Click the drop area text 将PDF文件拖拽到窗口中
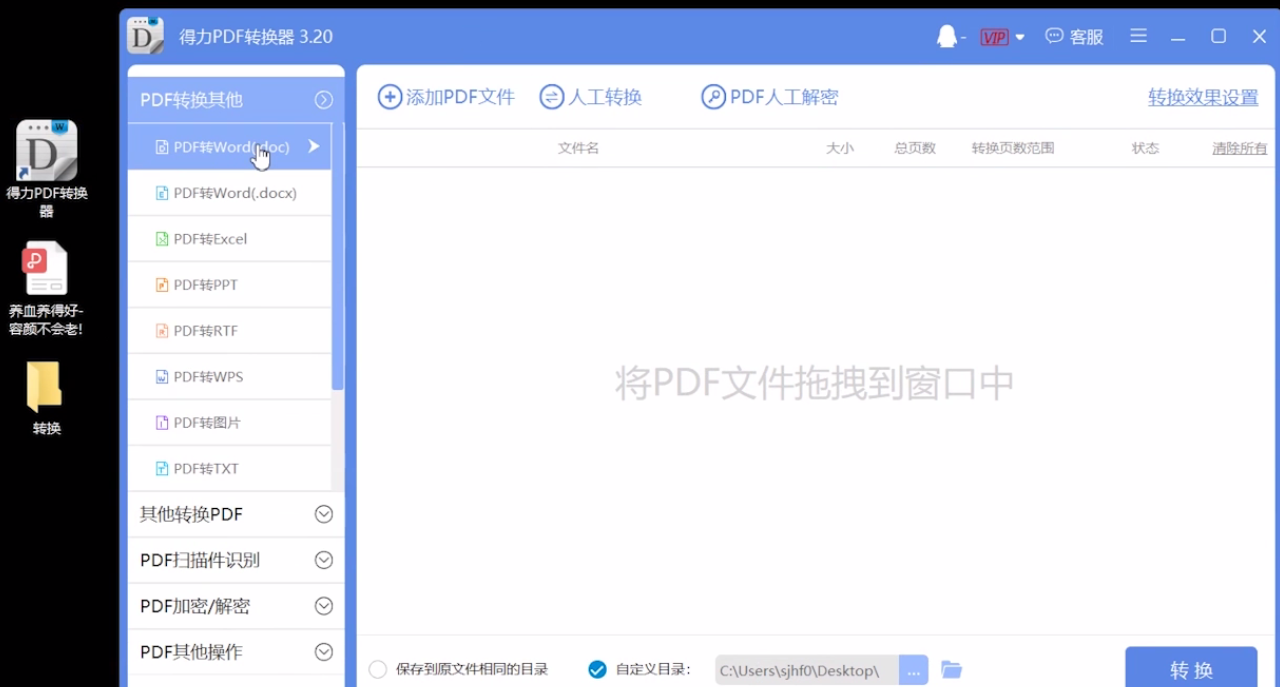The height and width of the screenshot is (687, 1280). tap(814, 383)
